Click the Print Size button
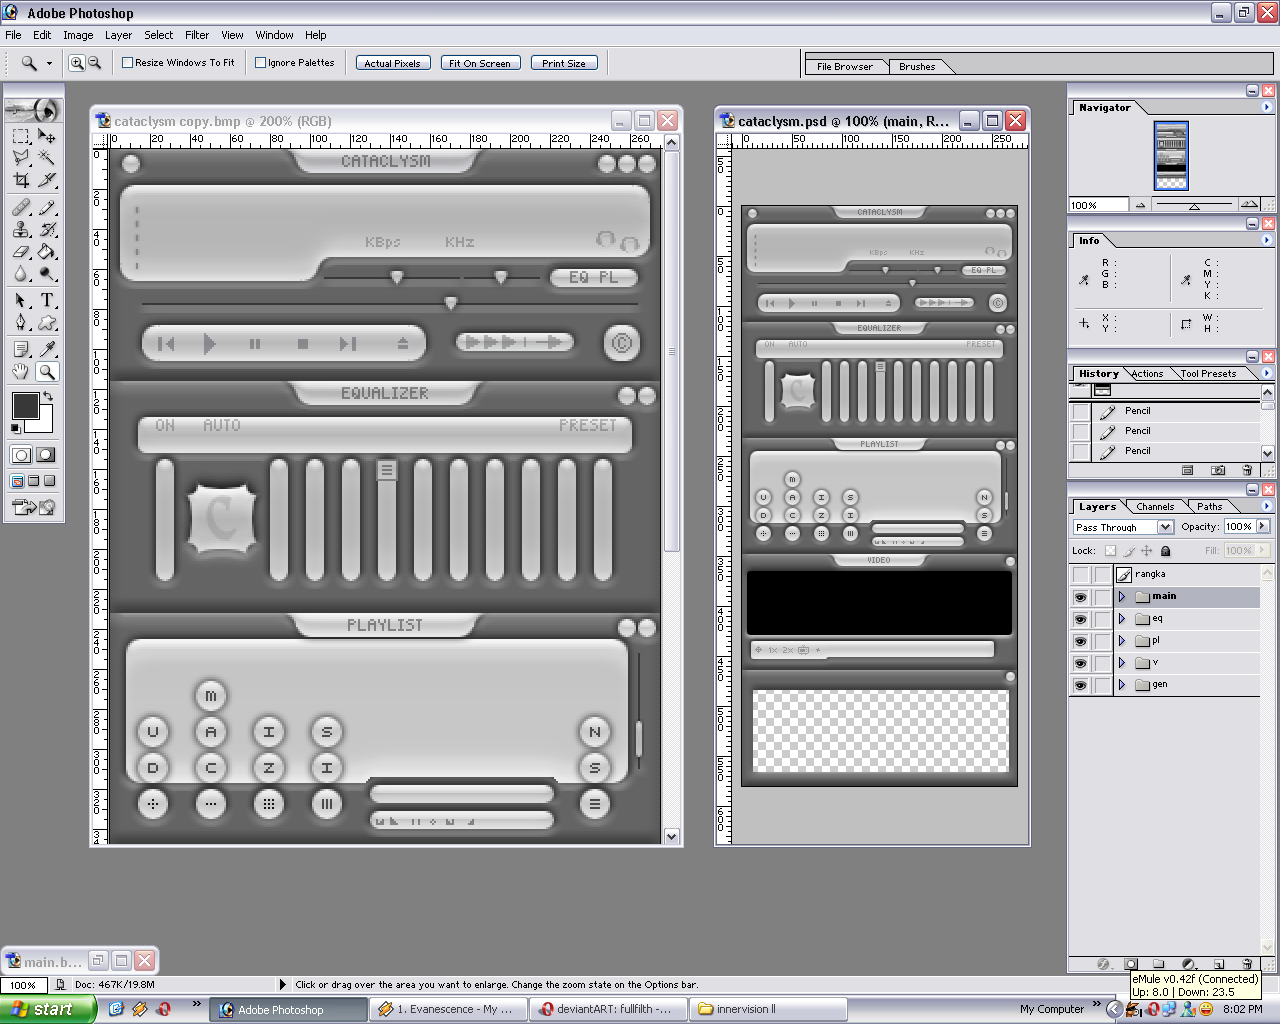 click(x=564, y=63)
